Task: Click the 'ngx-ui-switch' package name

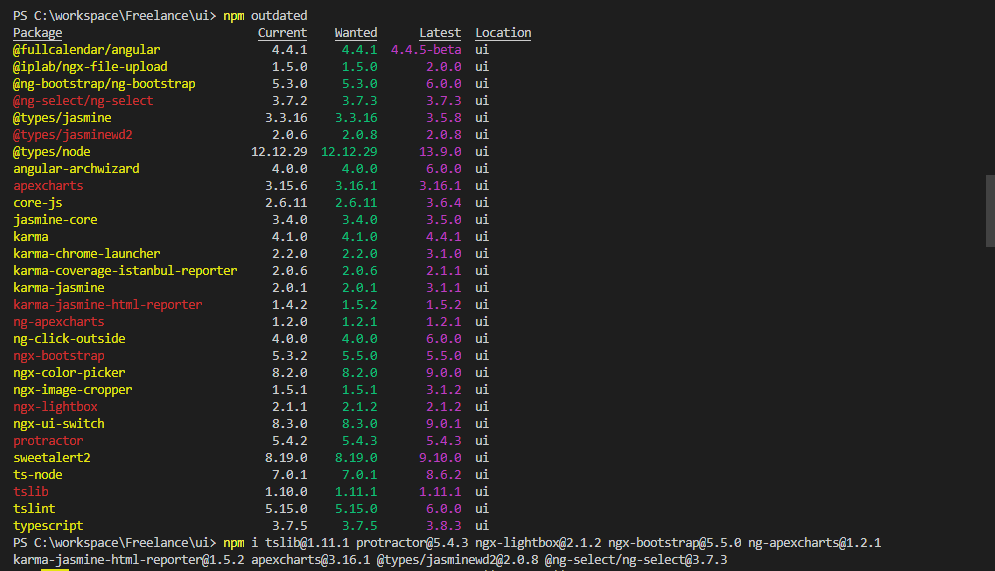Action: (58, 424)
